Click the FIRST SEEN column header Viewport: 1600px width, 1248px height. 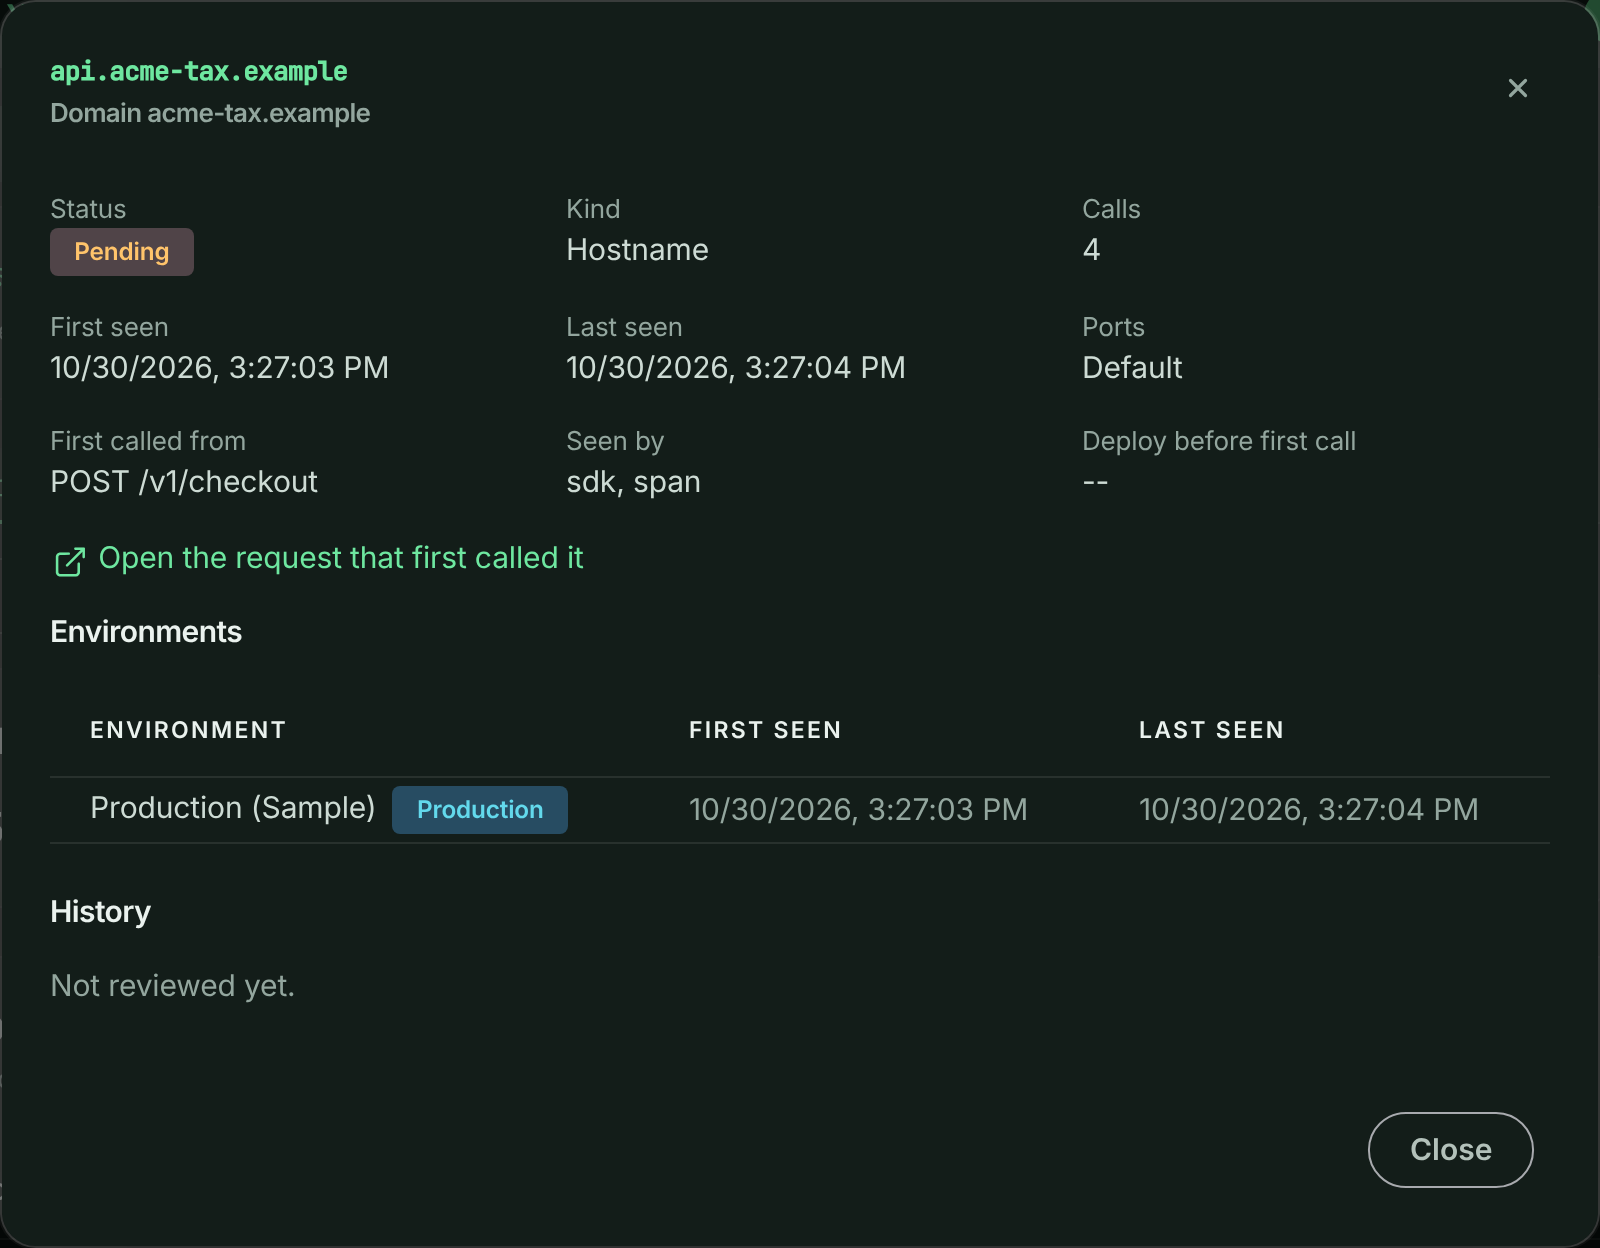765,730
